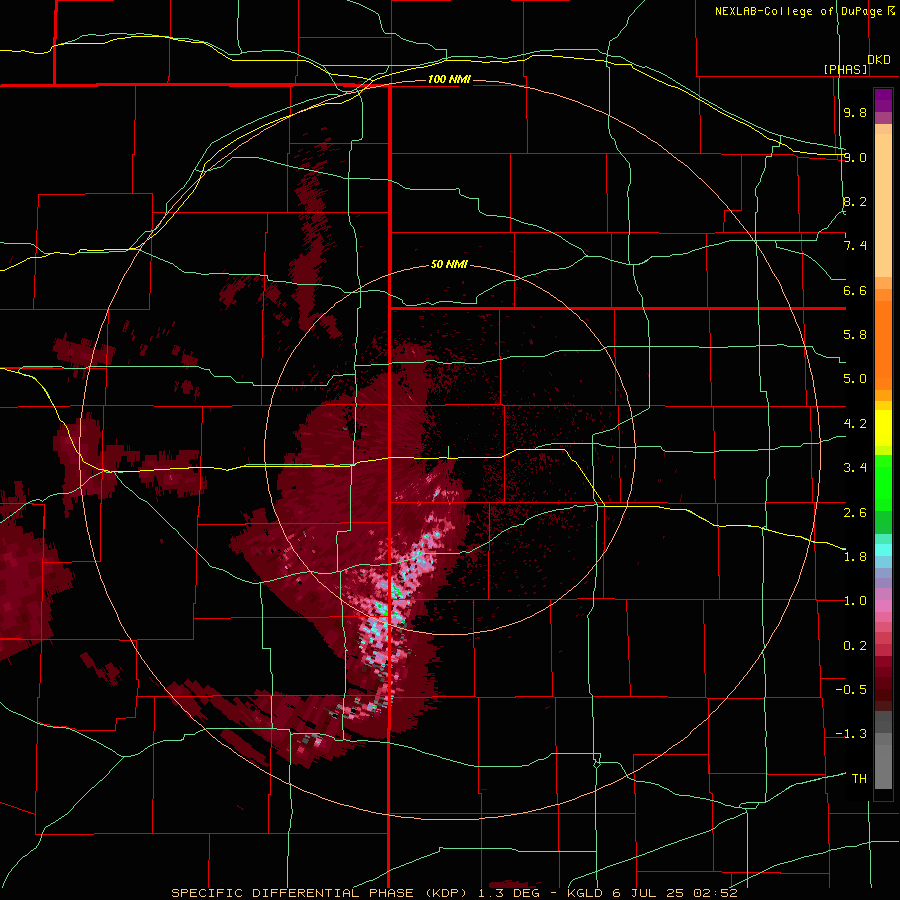Select the 2.6 scale value
900x900 pixels.
(855, 513)
